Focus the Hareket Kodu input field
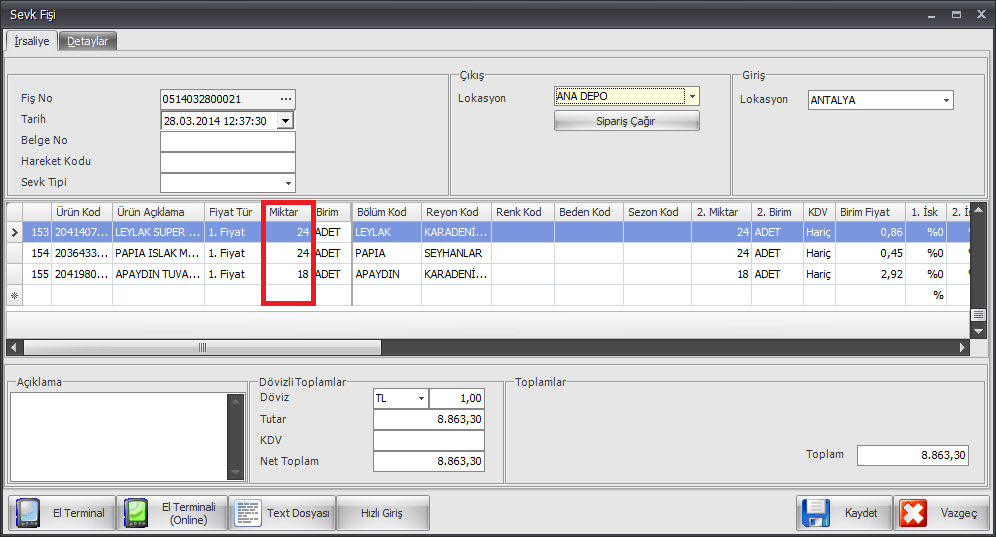The height and width of the screenshot is (537, 996). 227,162
